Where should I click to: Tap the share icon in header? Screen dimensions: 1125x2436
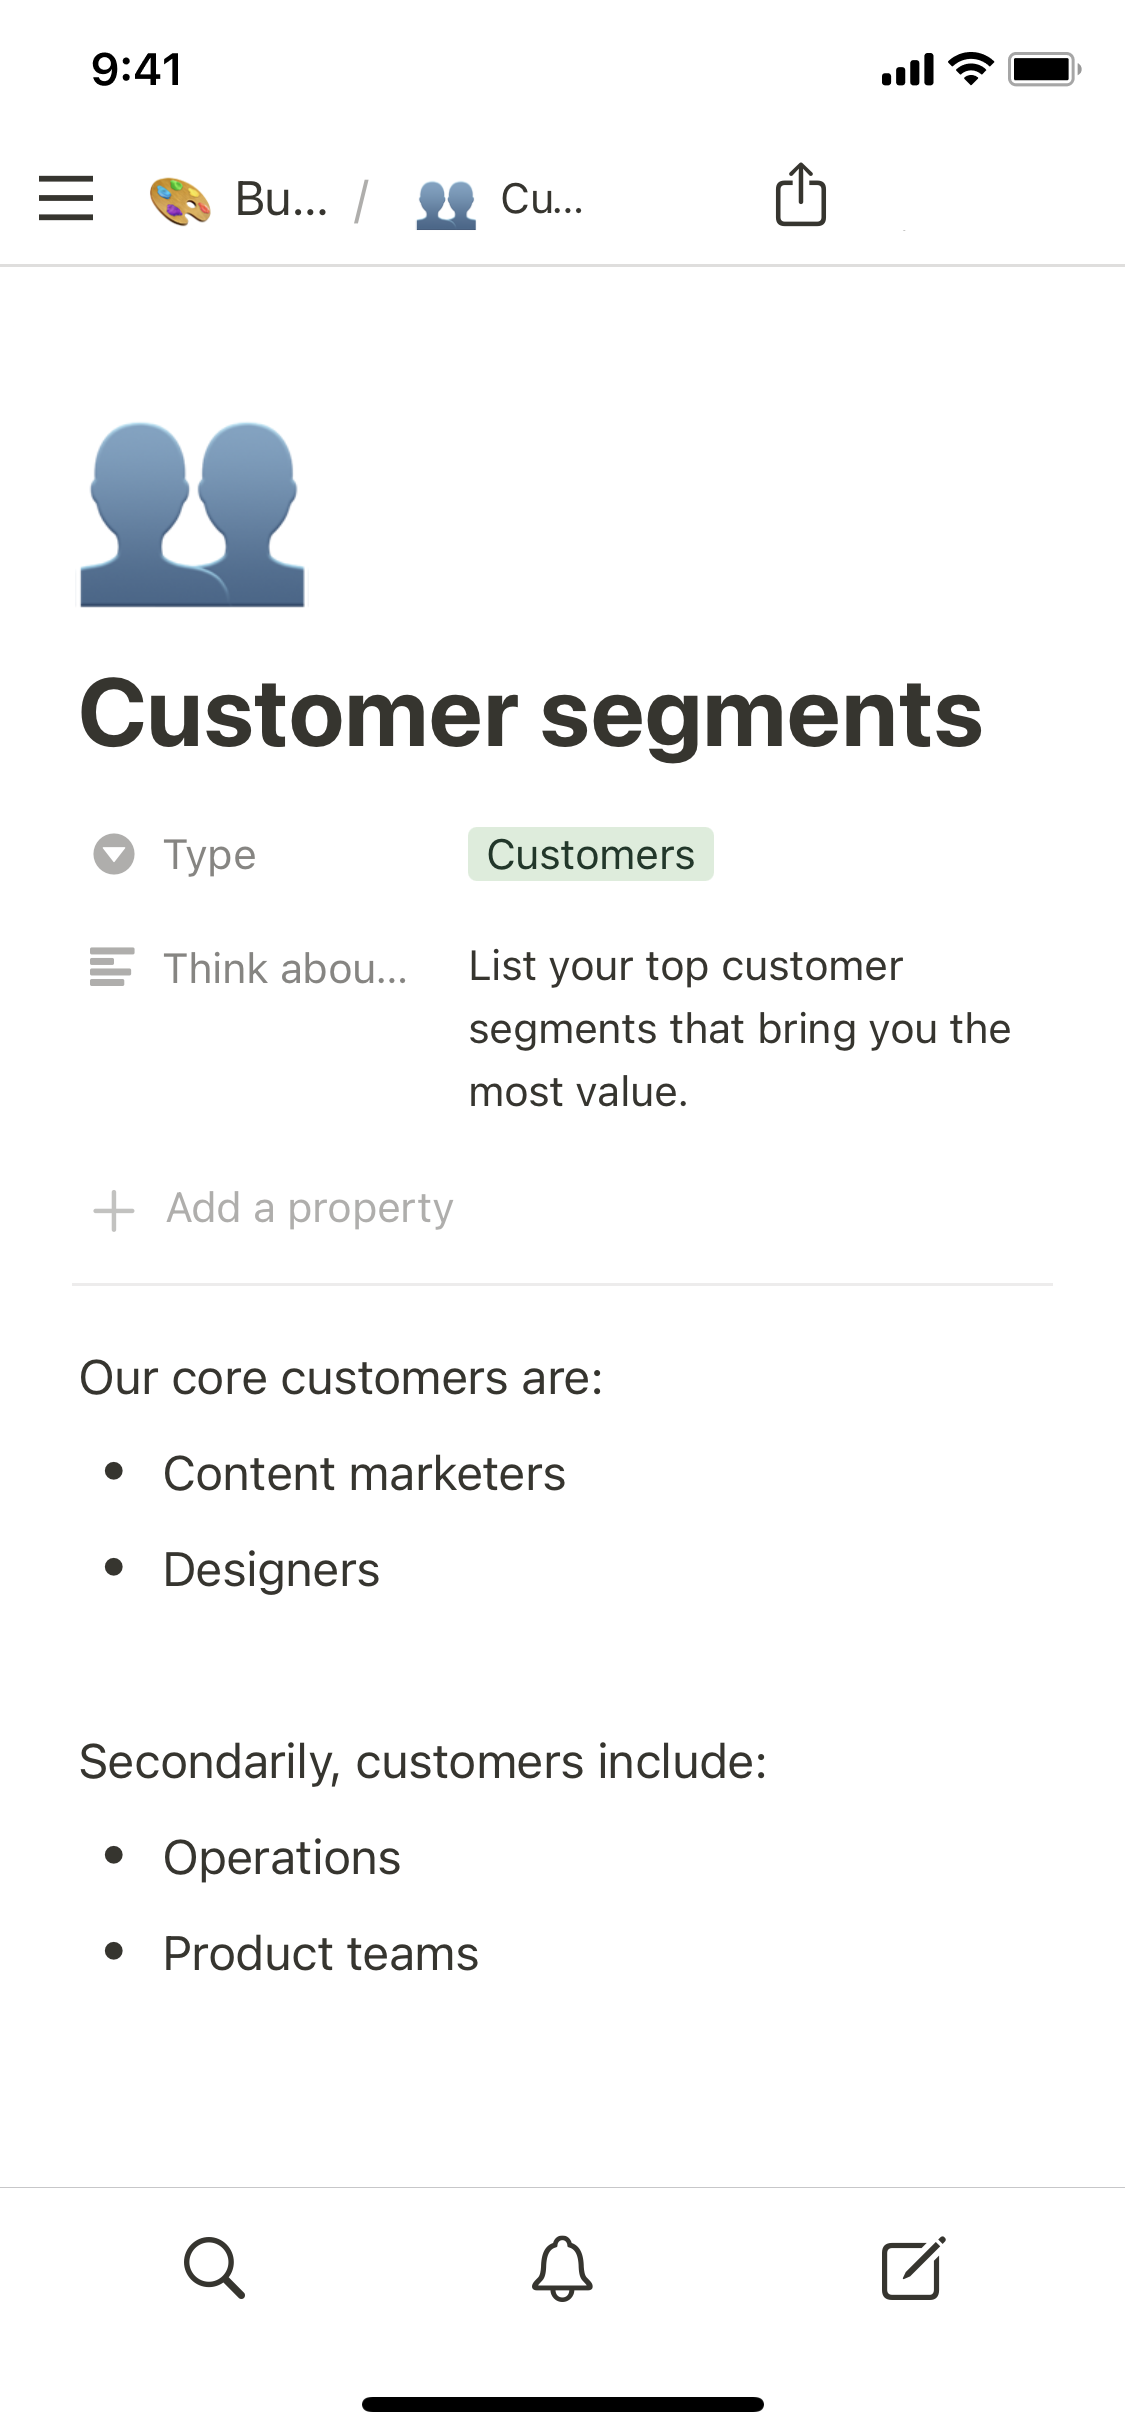pyautogui.click(x=800, y=196)
